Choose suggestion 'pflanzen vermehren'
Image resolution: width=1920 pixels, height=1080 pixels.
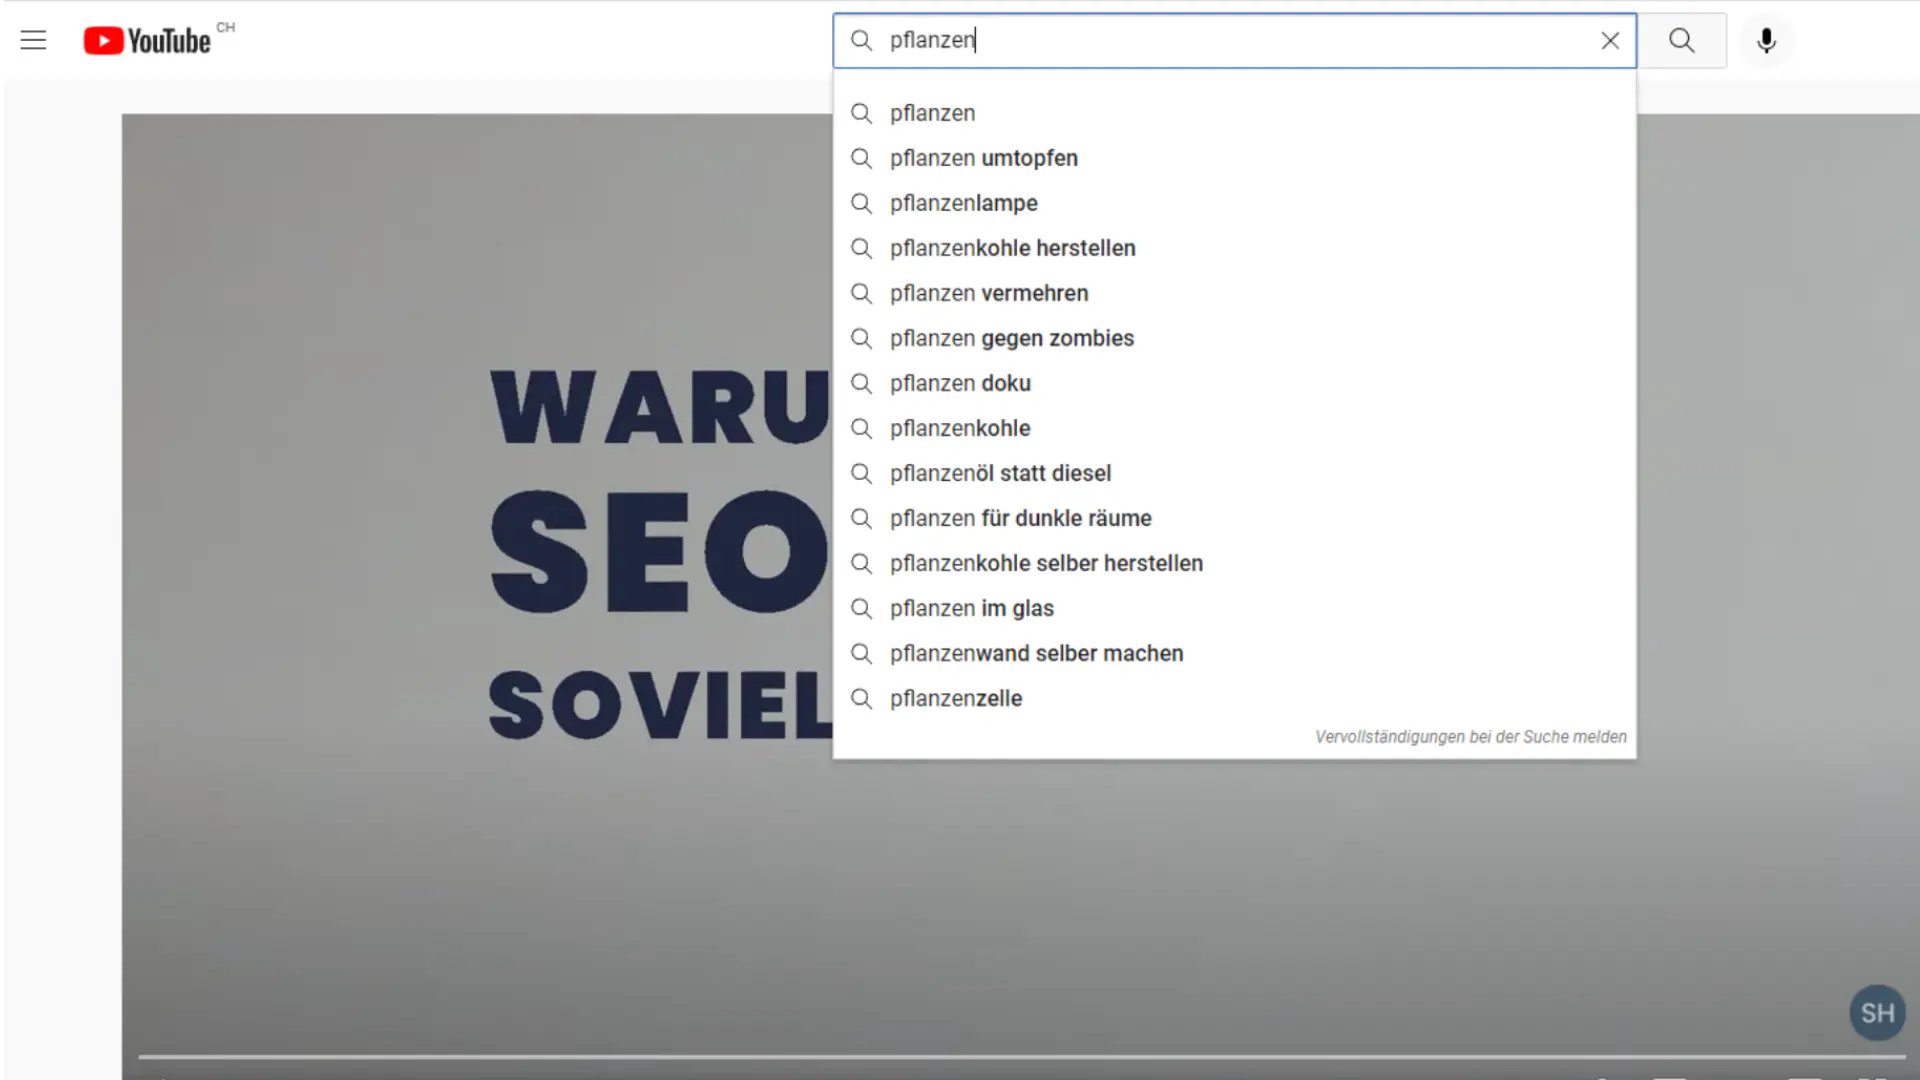tap(1234, 293)
